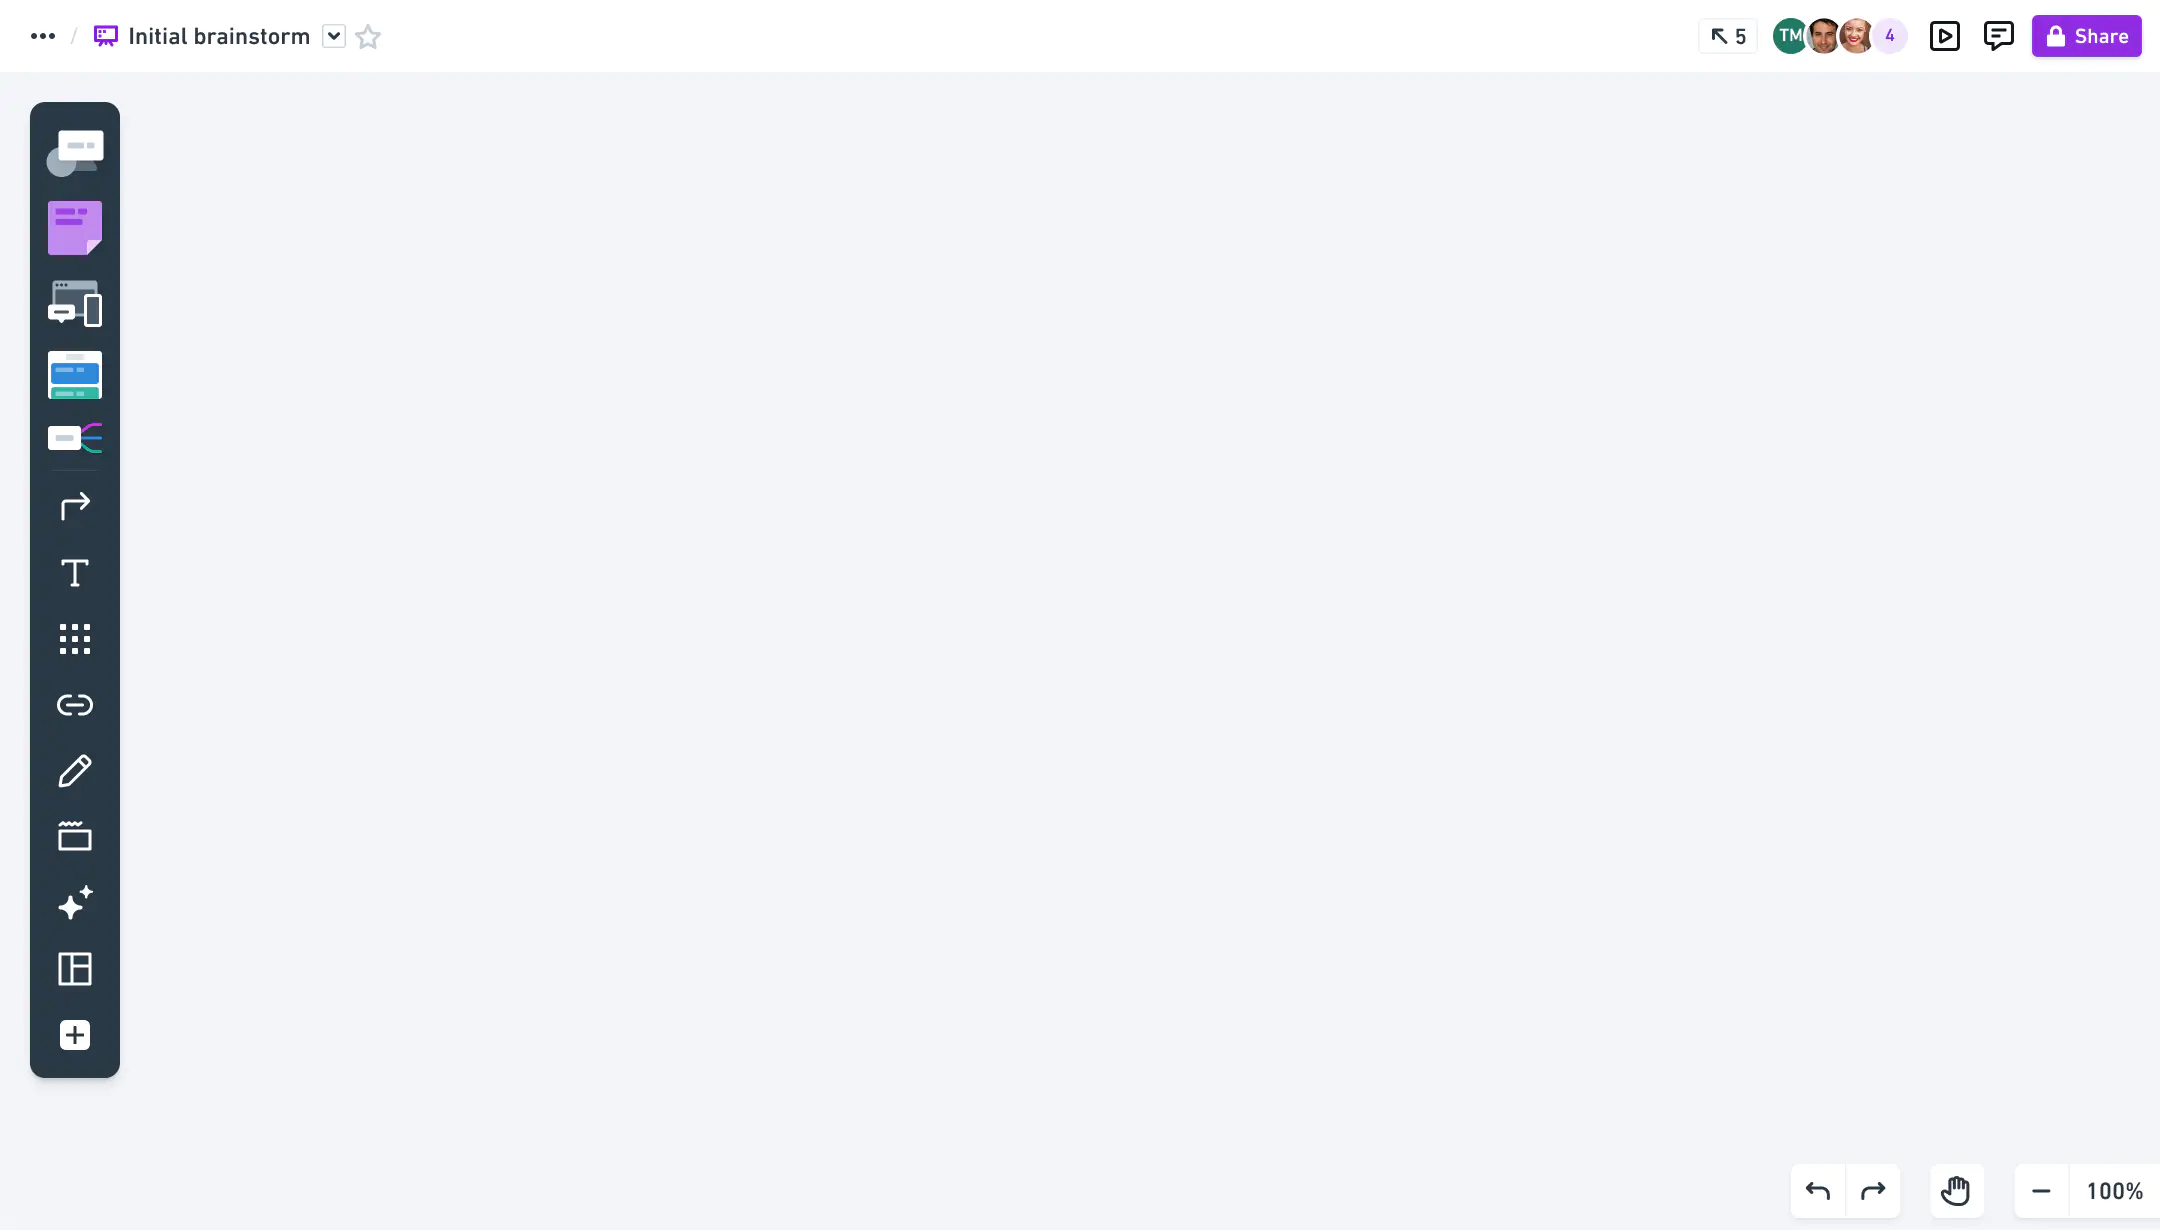Start presentation mode with play icon
This screenshot has width=2160, height=1230.
1945,36
